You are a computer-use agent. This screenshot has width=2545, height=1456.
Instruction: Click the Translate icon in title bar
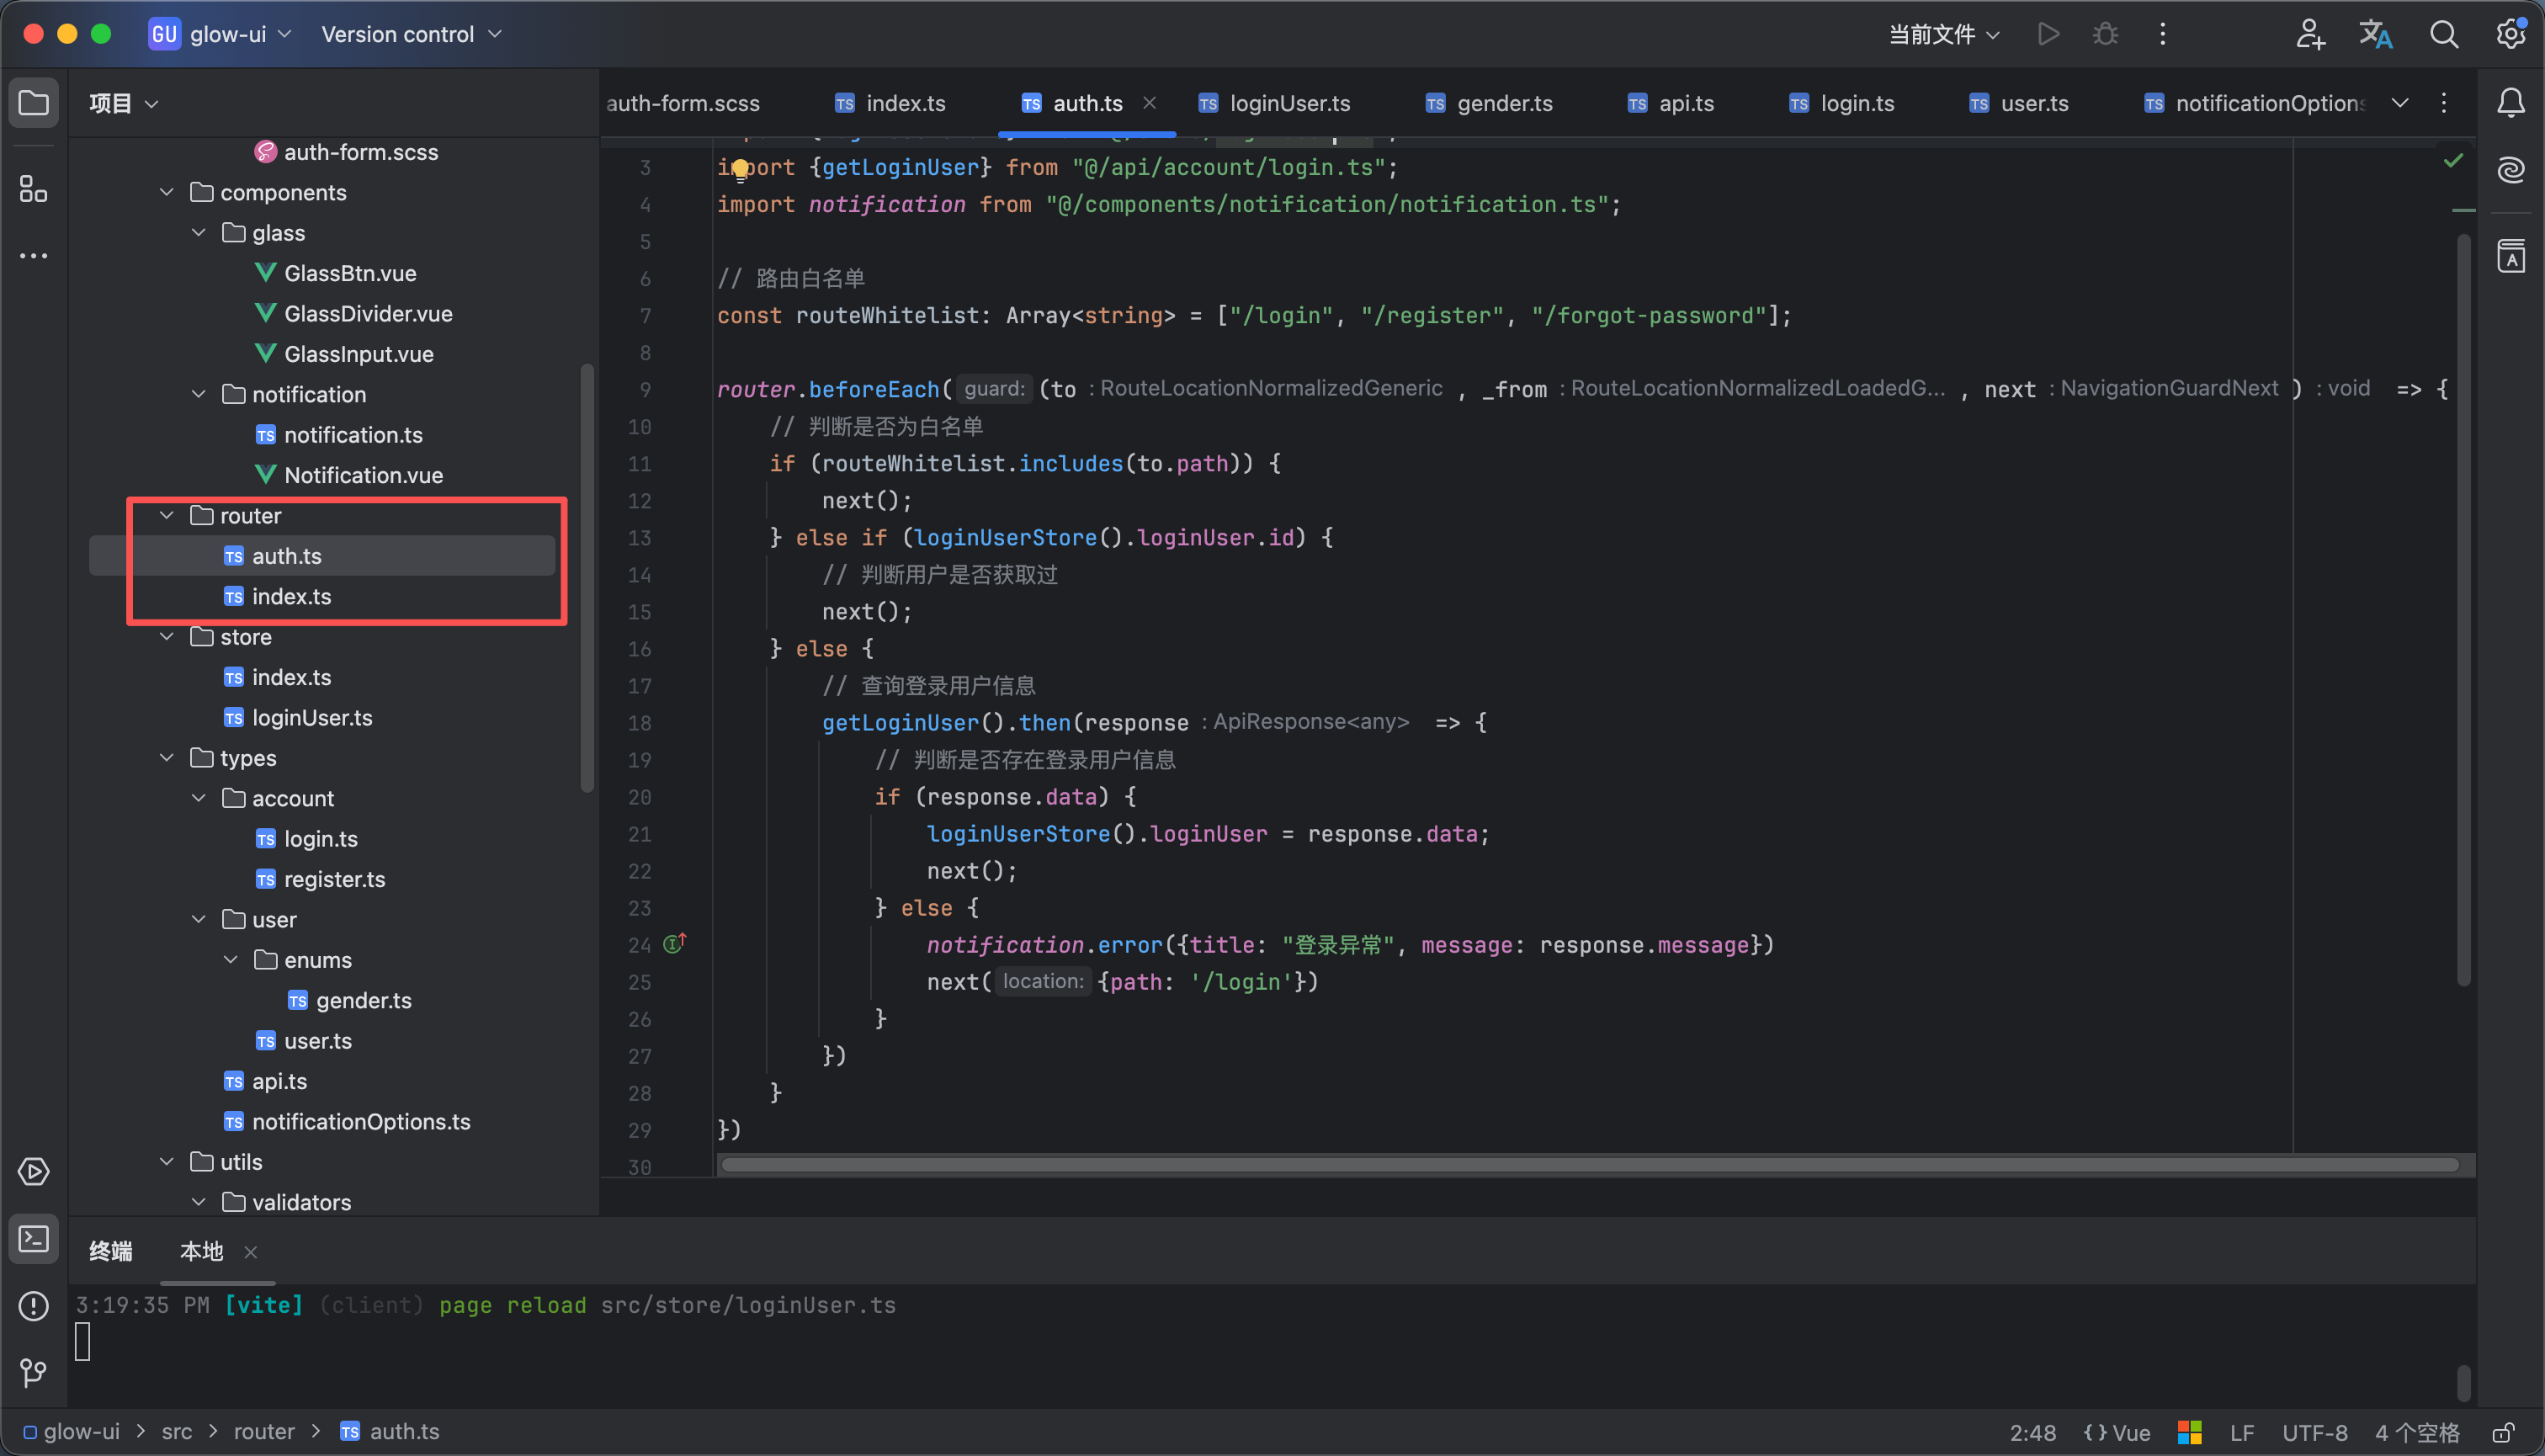(2375, 34)
